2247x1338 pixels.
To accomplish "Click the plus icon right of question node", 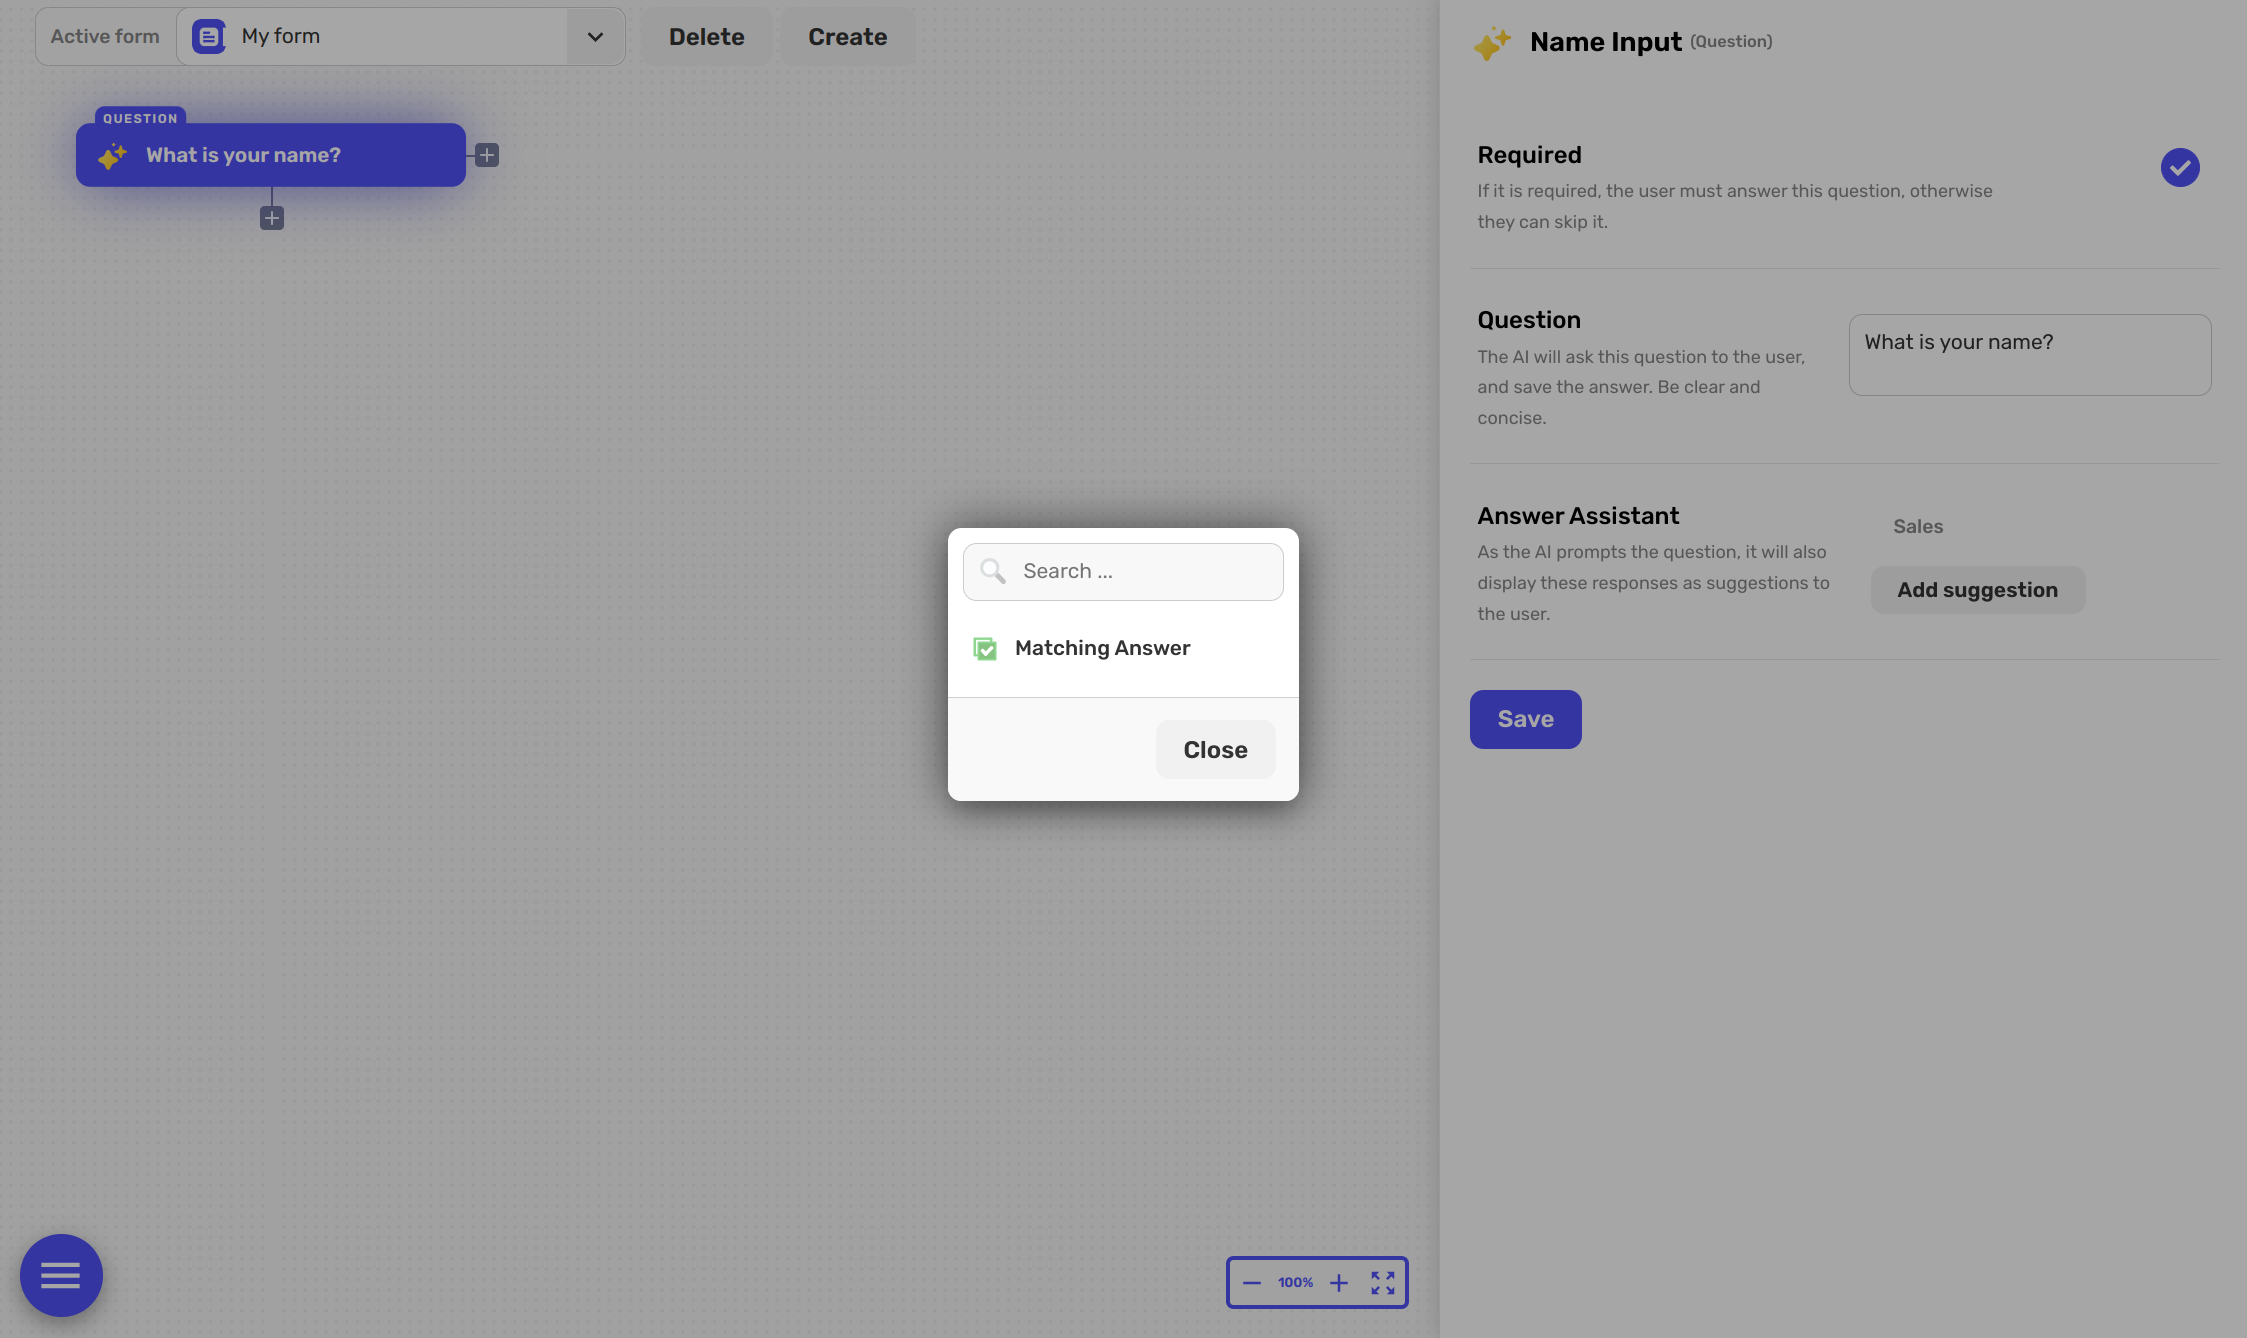I will coord(487,155).
